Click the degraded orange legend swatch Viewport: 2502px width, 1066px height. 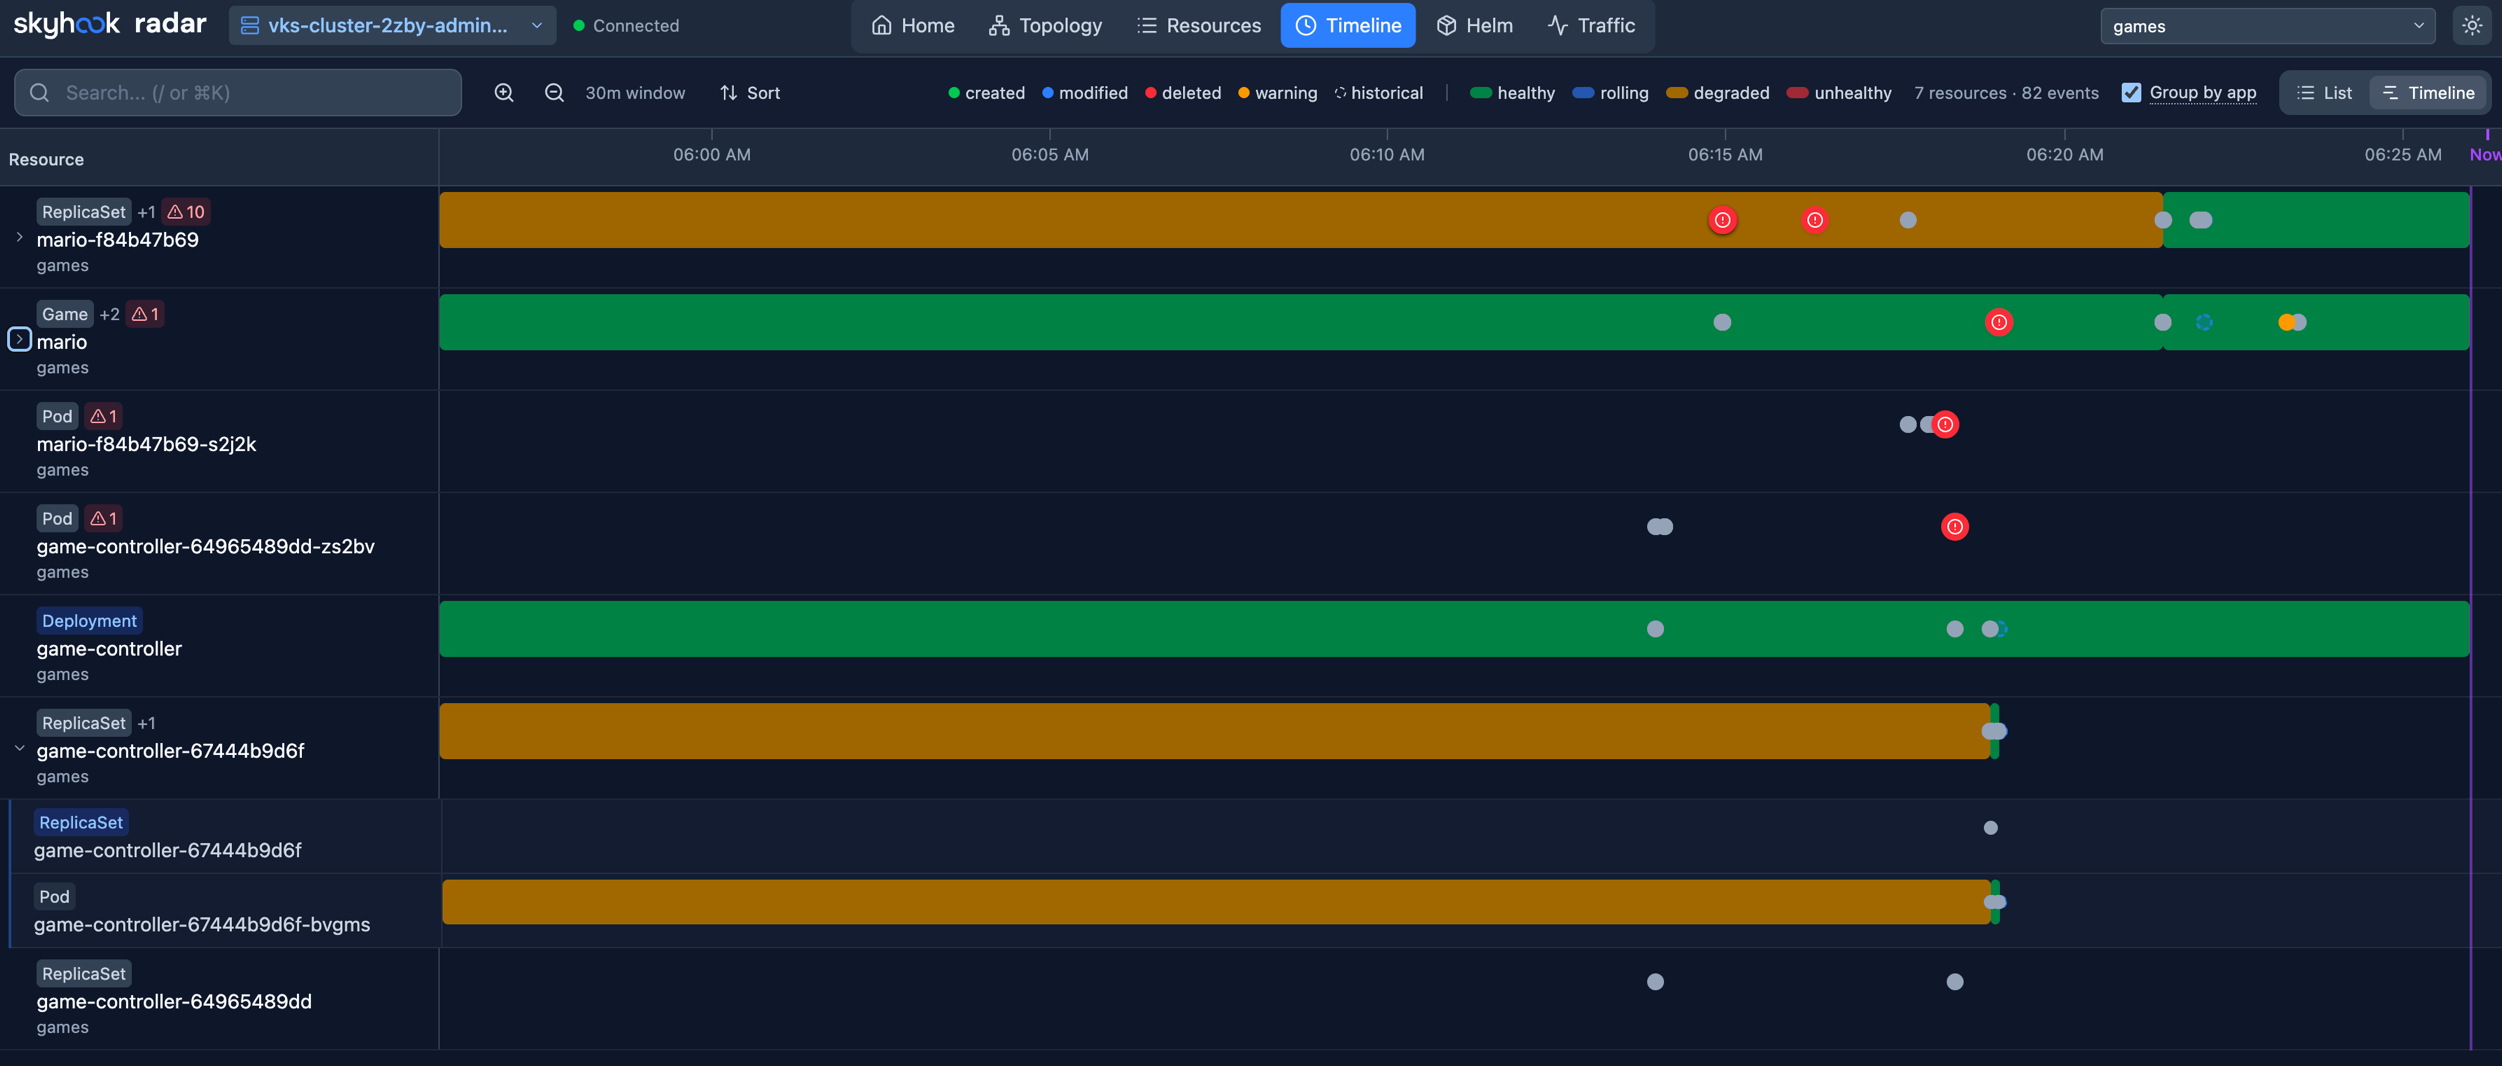[1677, 92]
